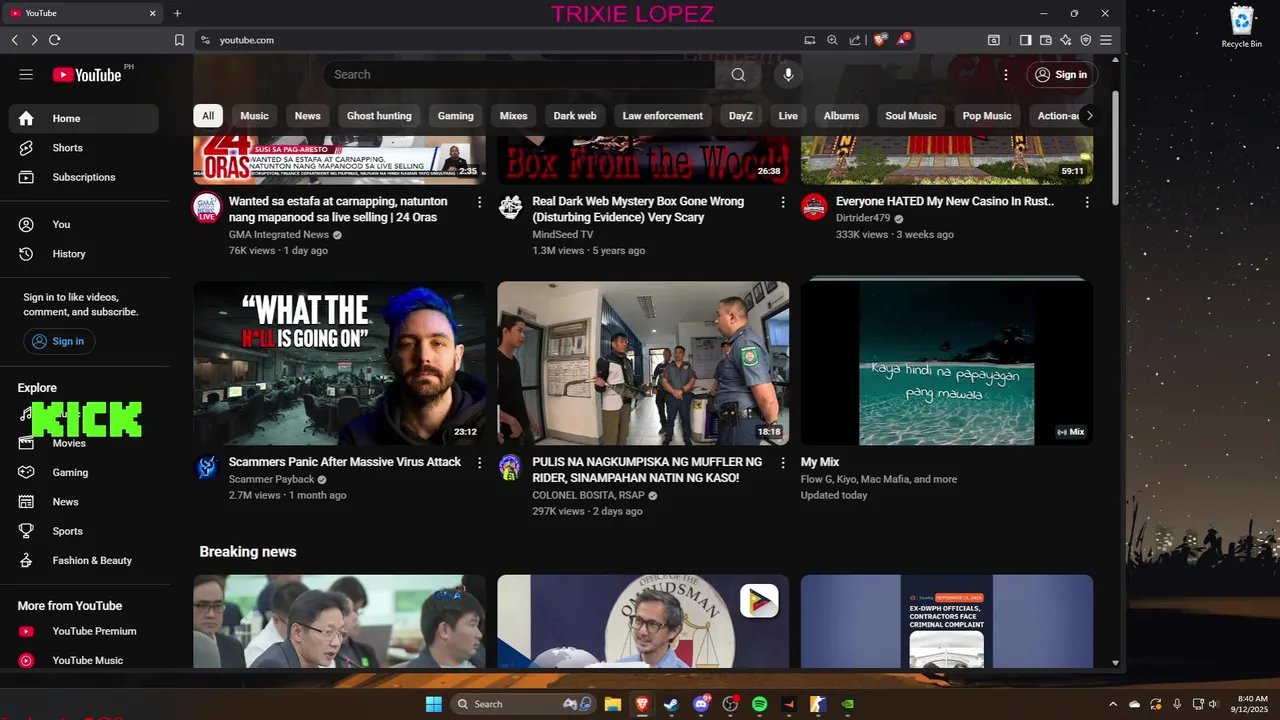This screenshot has height=720, width=1280.
Task: Open options for the 24 Oras video
Action: 479,202
